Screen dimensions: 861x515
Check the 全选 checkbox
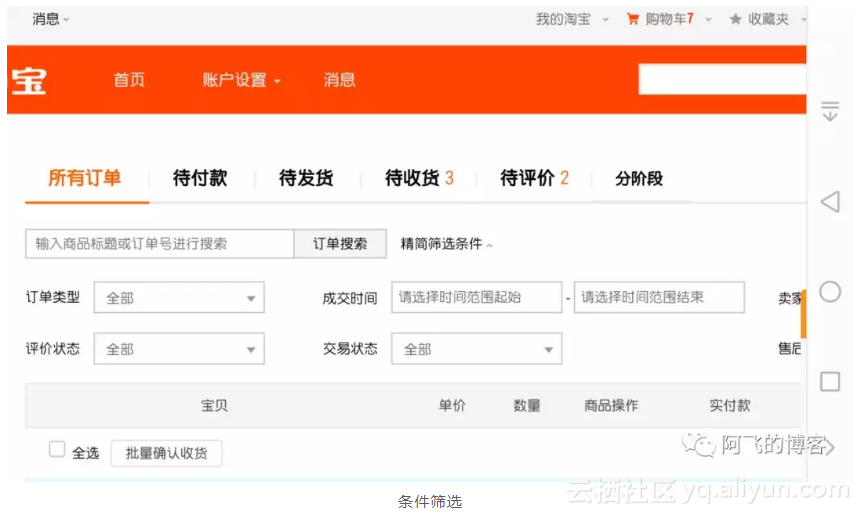[x=57, y=449]
